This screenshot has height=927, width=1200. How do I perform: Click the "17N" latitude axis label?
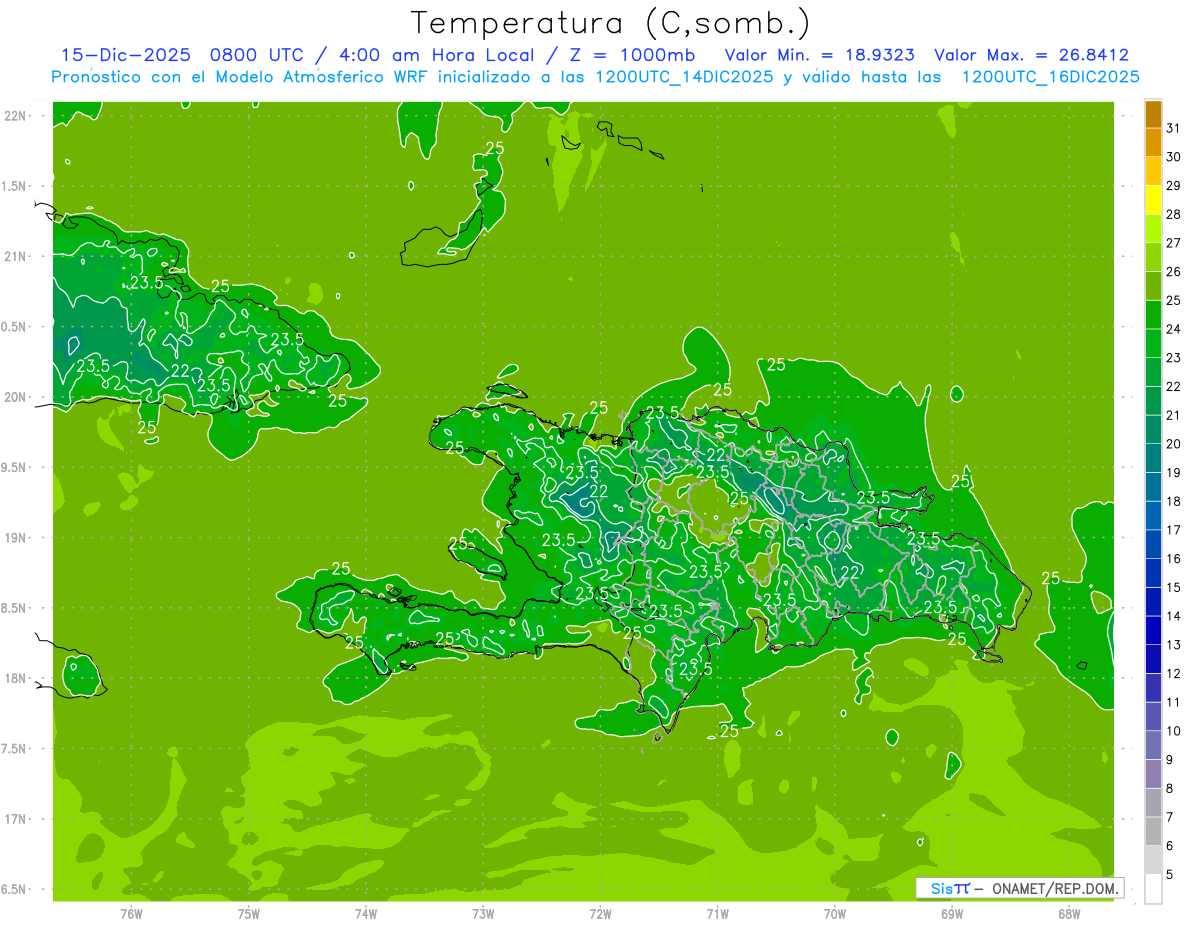[17, 819]
